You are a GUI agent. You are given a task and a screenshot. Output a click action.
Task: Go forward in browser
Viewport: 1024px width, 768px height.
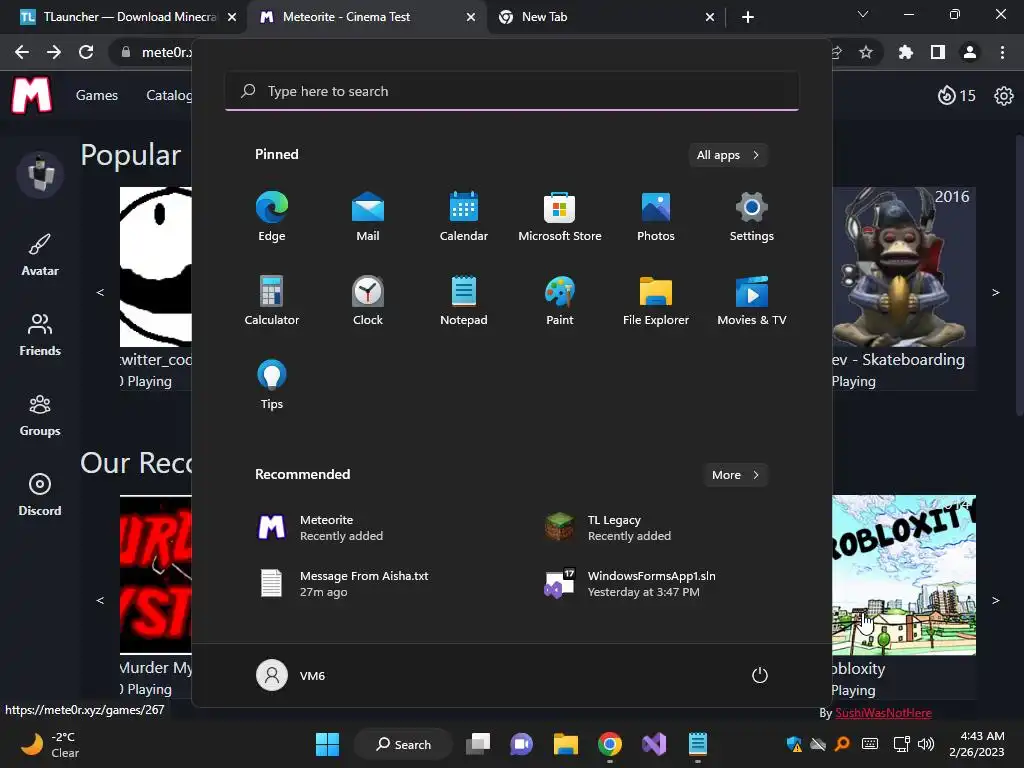click(54, 52)
